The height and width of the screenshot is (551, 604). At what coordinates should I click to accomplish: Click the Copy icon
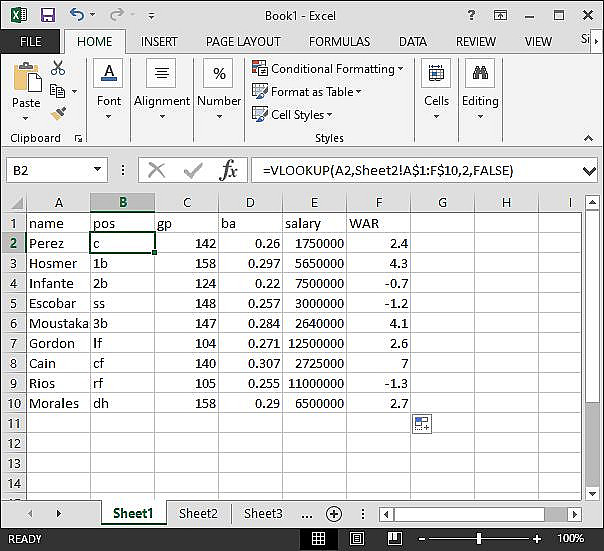[x=57, y=91]
